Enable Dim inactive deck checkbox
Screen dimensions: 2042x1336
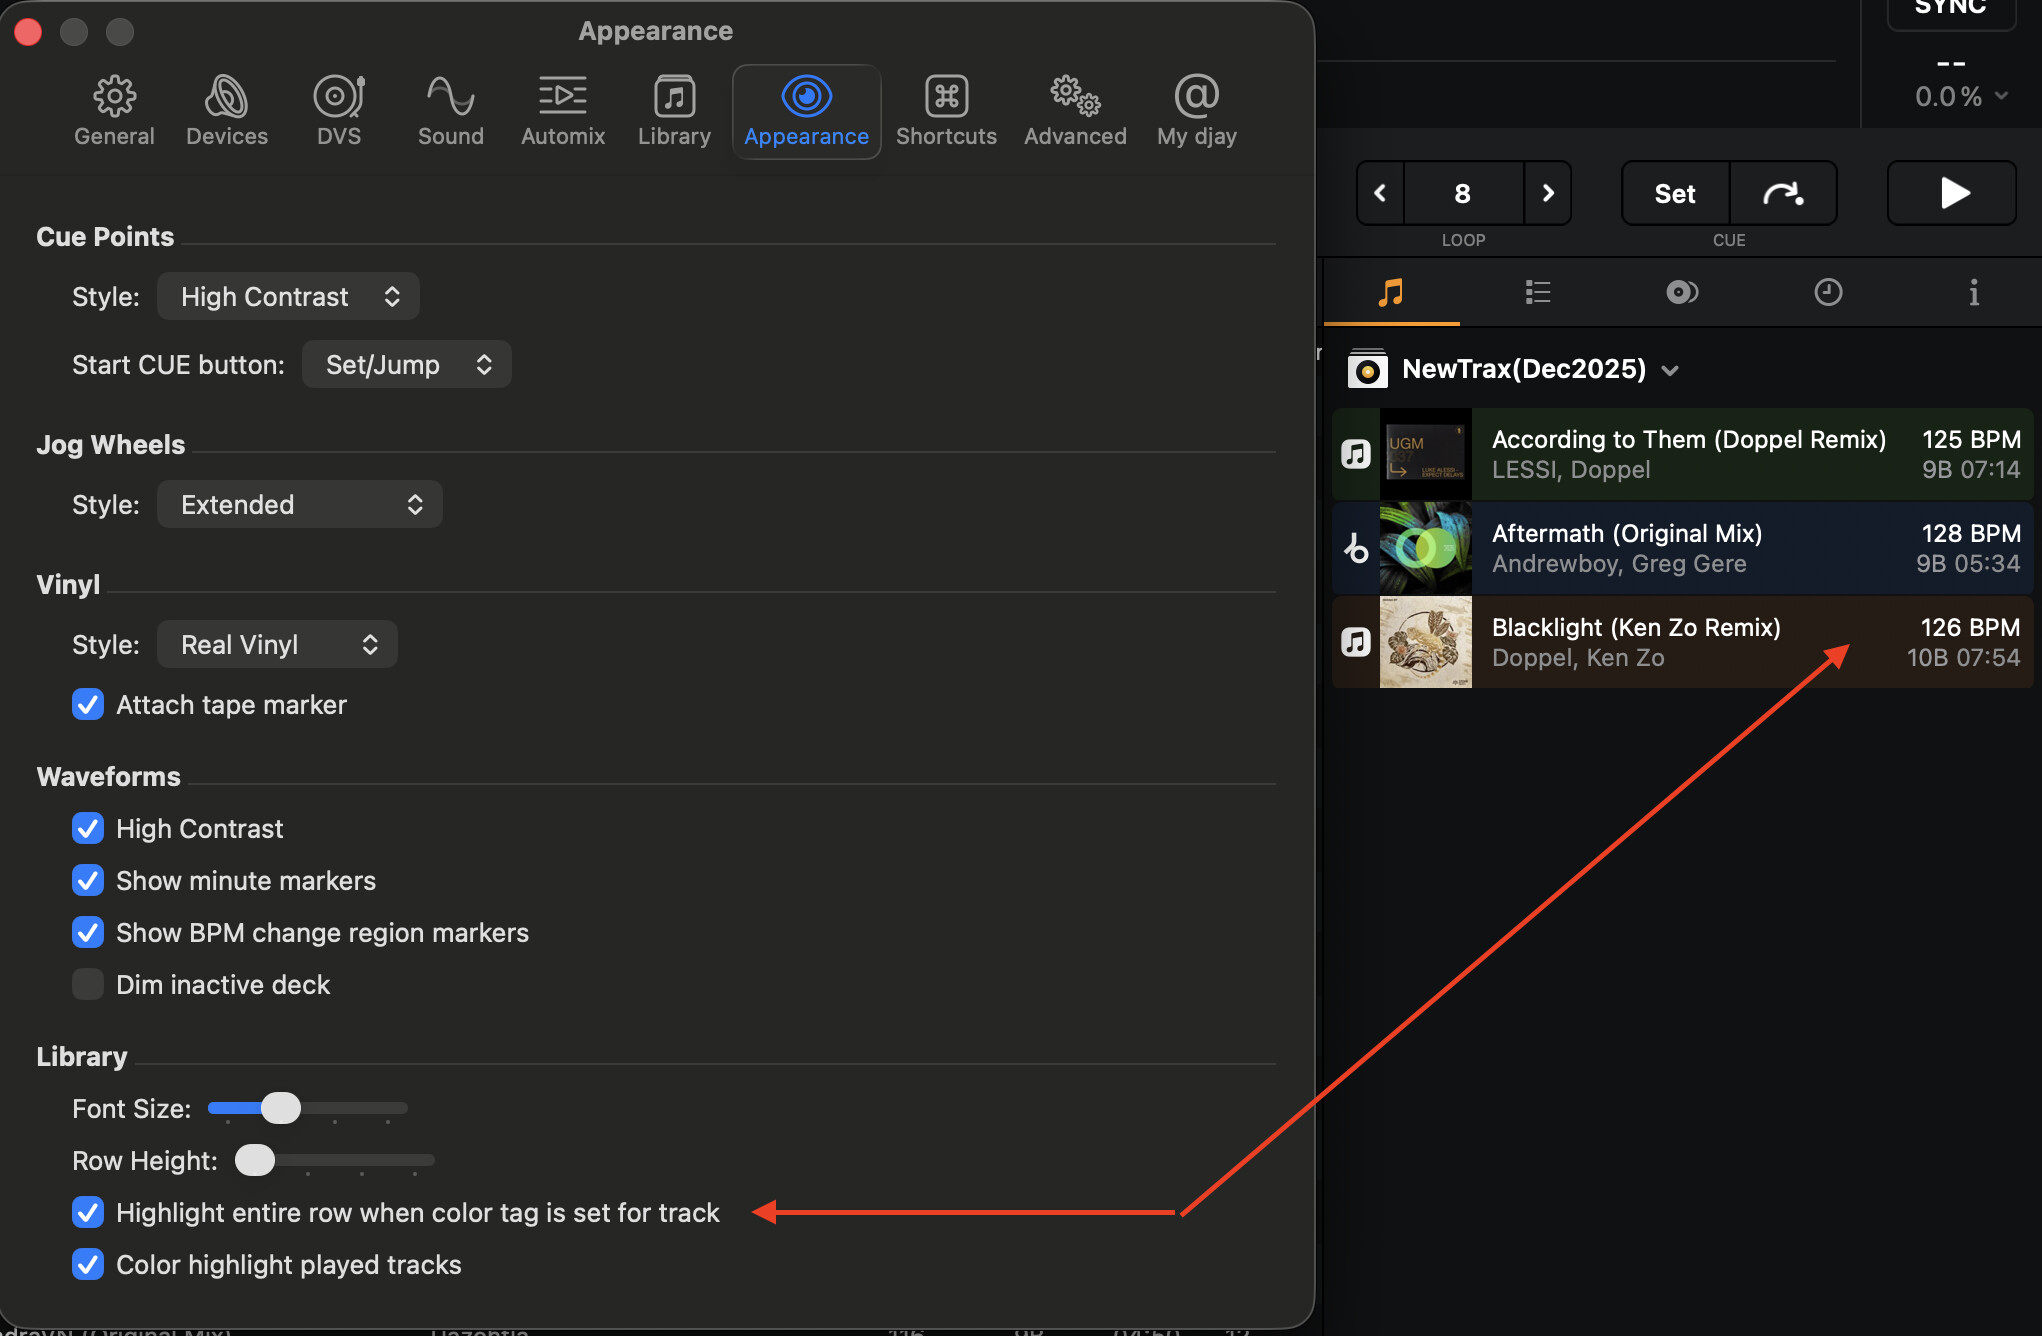(x=88, y=985)
